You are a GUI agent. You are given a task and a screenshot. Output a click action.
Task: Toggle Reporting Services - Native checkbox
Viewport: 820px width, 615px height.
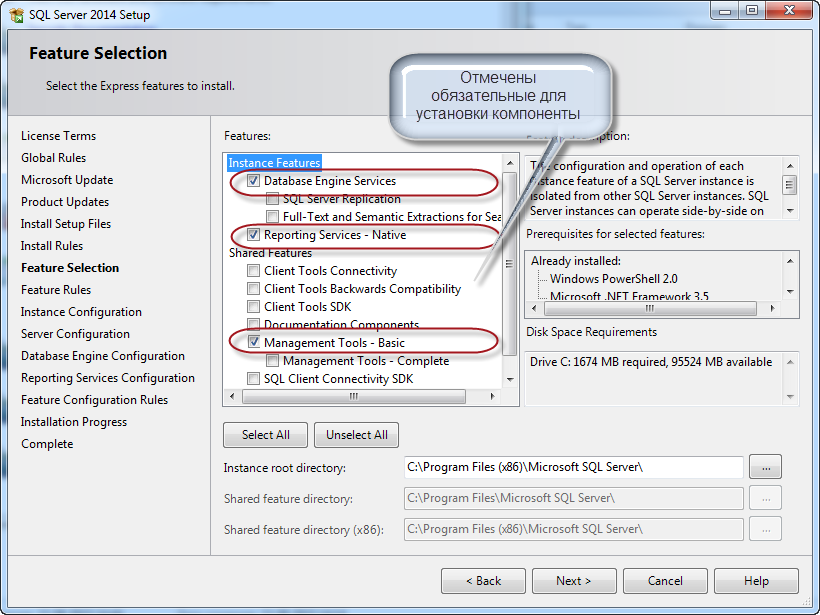254,235
